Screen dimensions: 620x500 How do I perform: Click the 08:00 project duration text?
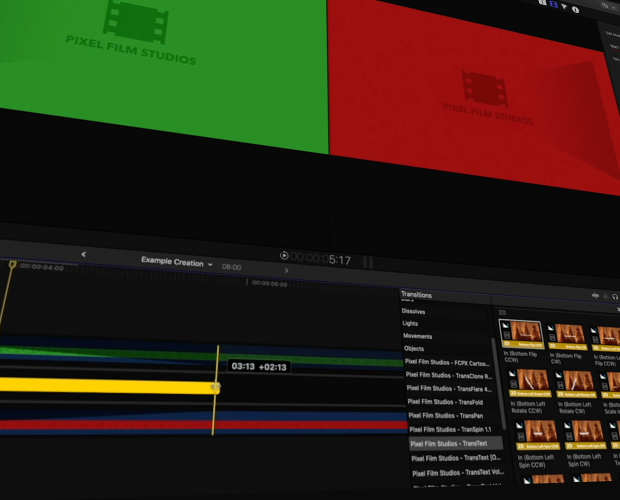(231, 267)
